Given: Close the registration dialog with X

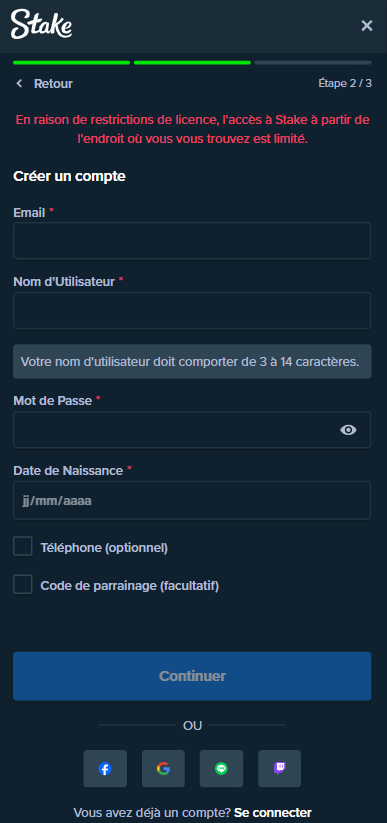Looking at the screenshot, I should [367, 25].
